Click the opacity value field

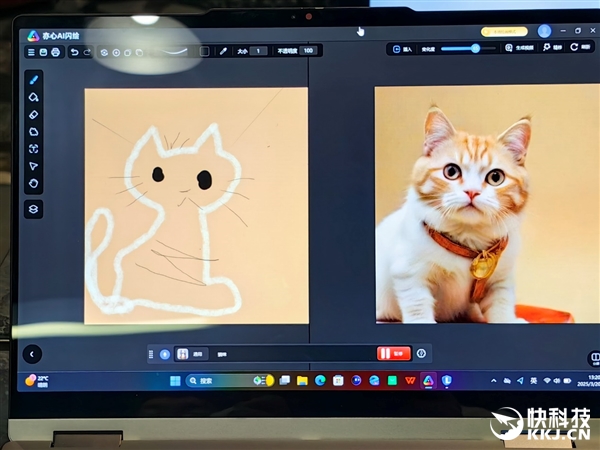(308, 51)
